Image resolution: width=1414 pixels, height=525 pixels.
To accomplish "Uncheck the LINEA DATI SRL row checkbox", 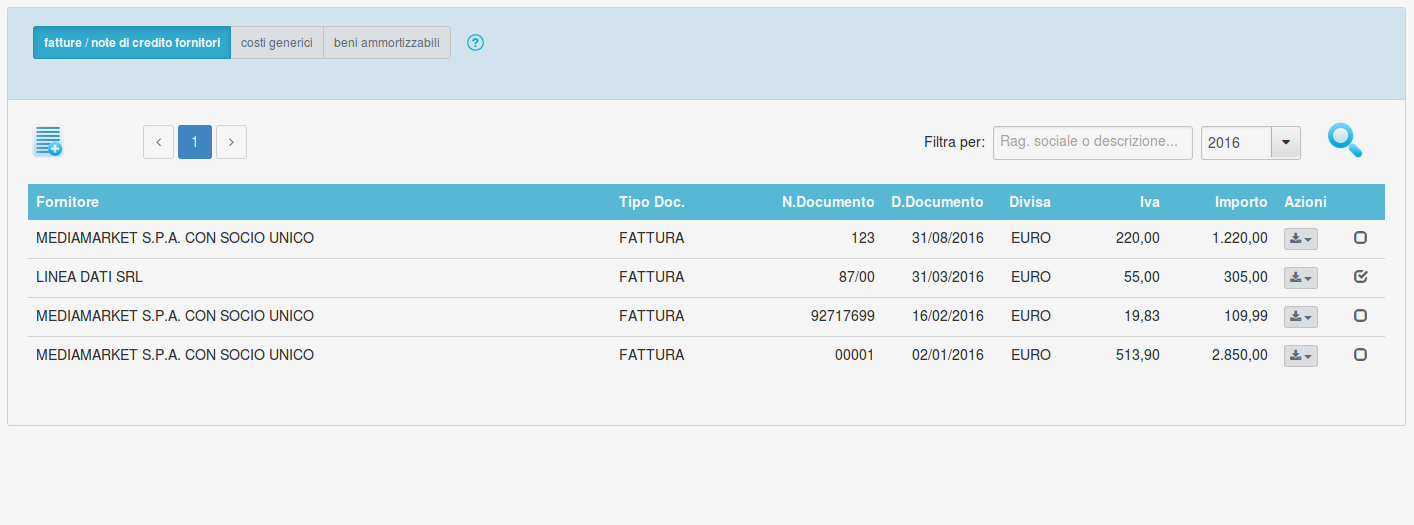I will pyautogui.click(x=1360, y=277).
